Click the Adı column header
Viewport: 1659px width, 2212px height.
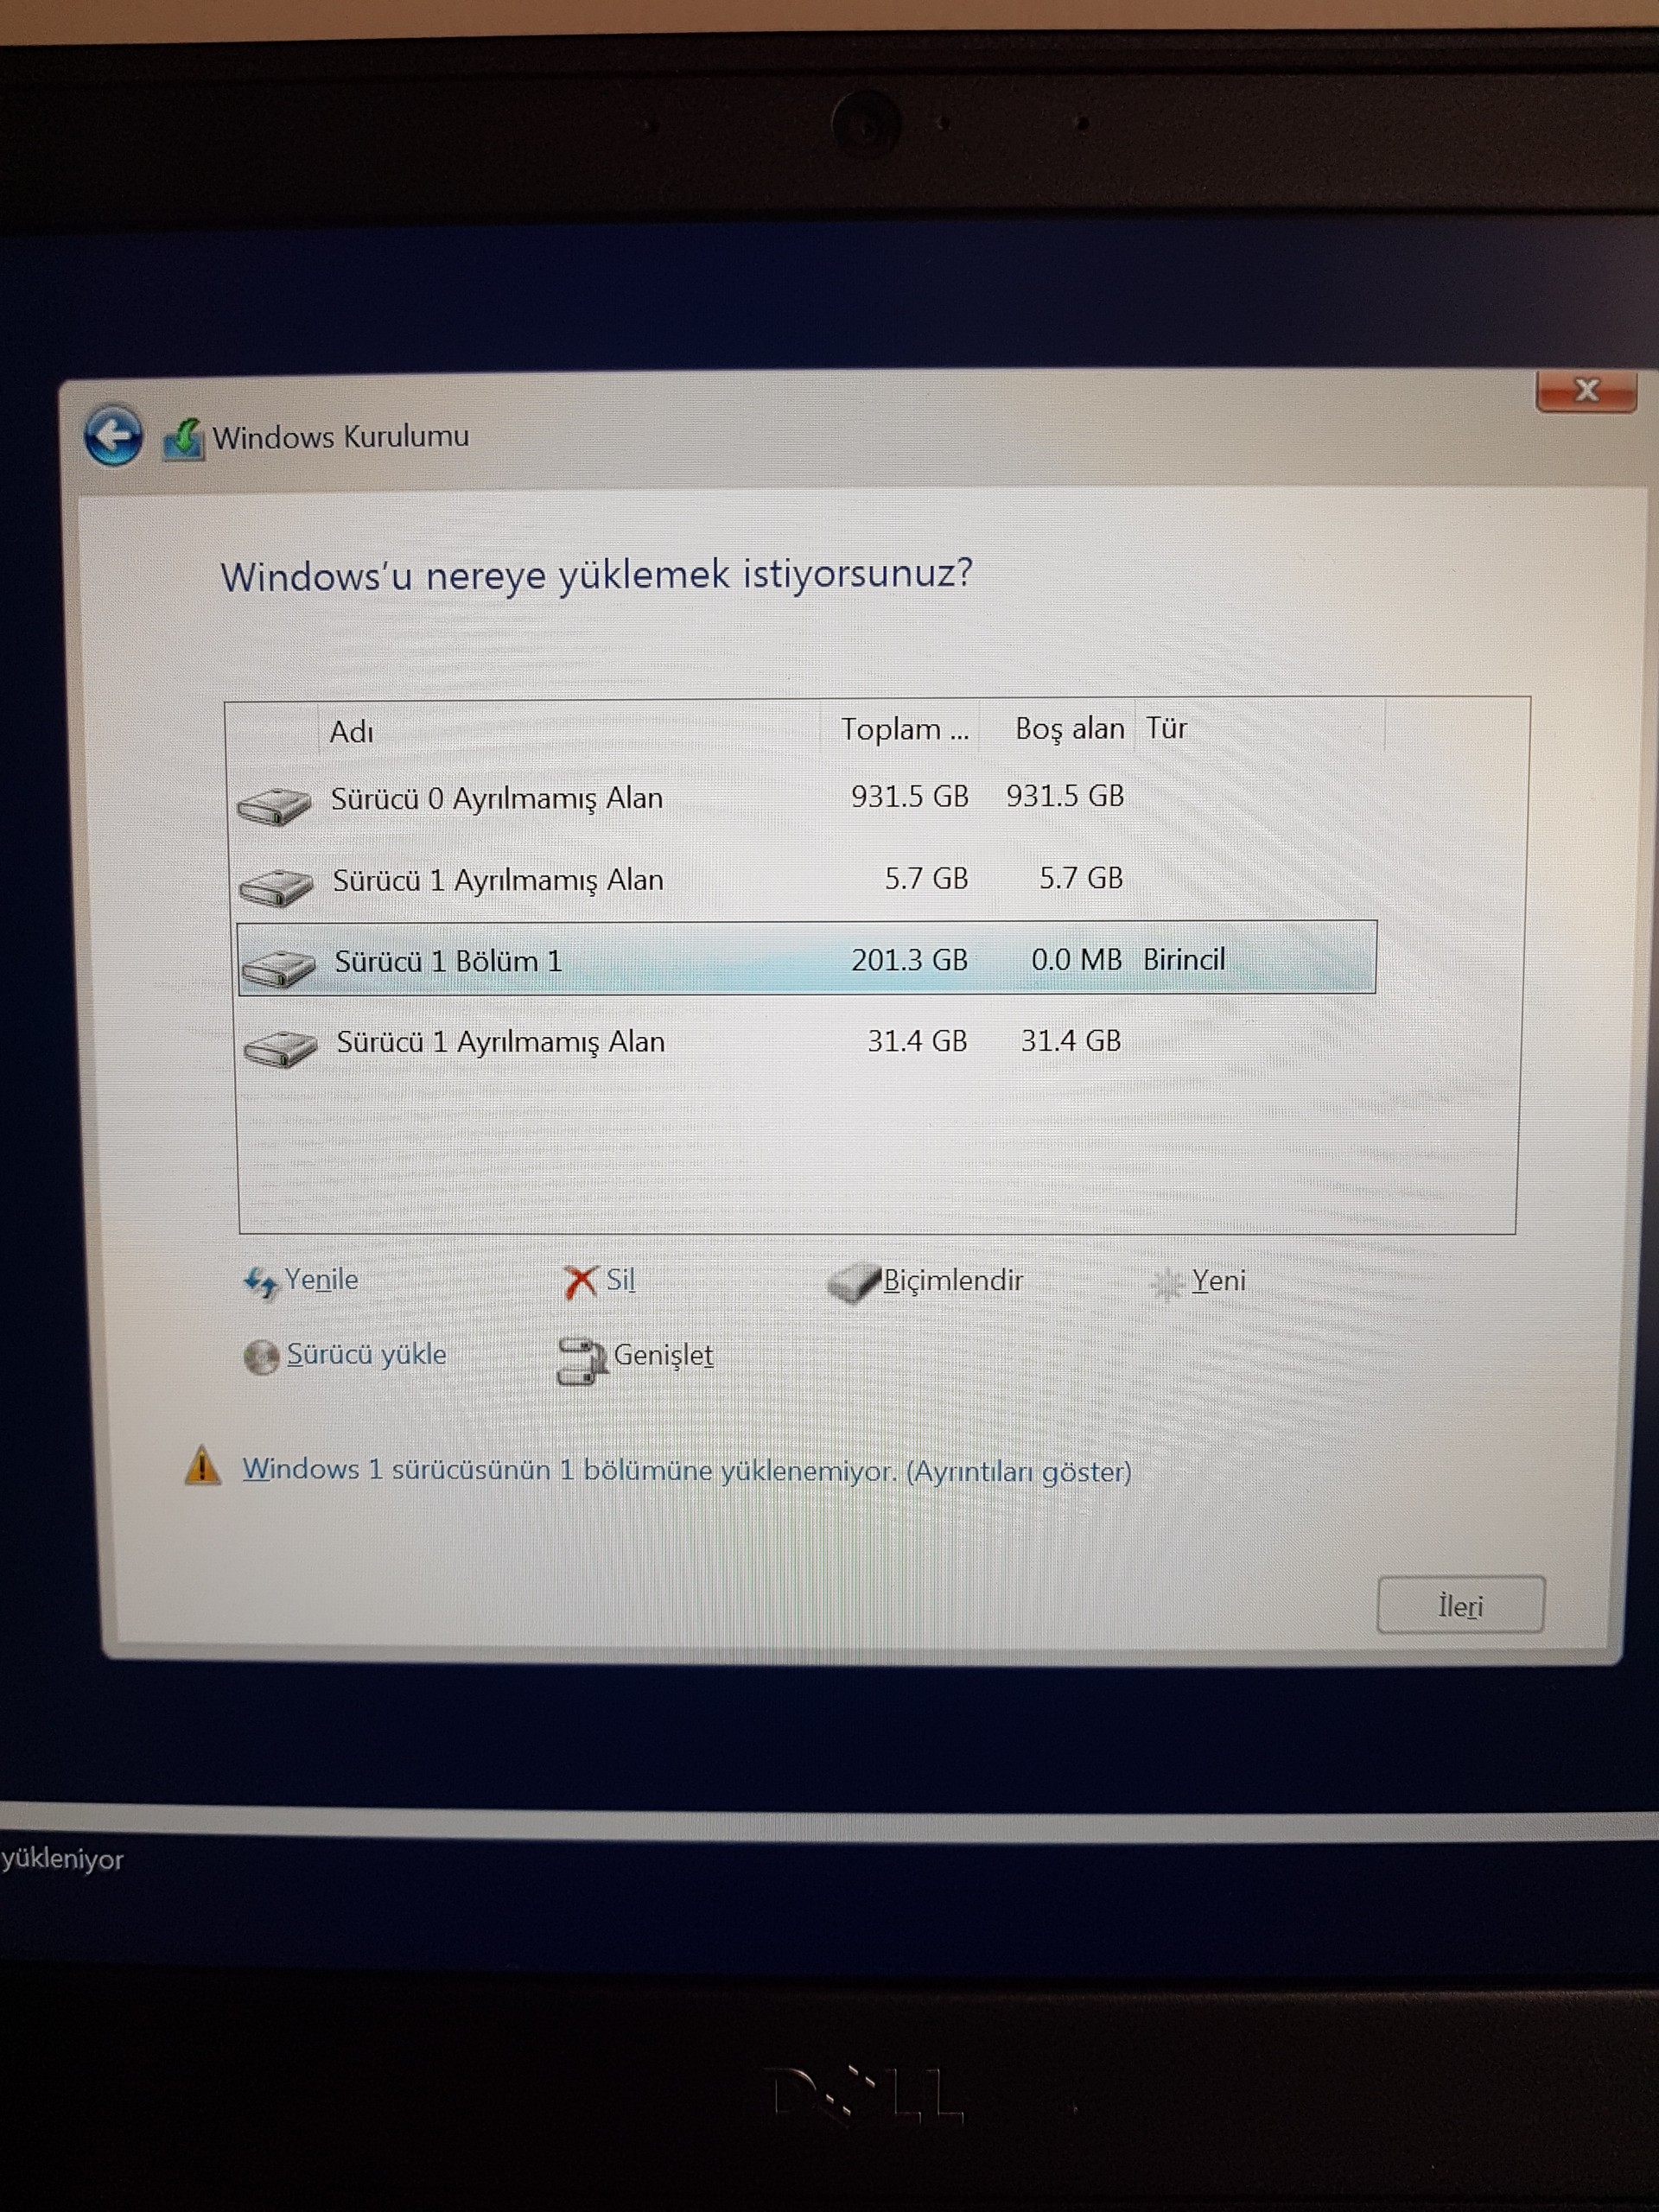click(352, 732)
